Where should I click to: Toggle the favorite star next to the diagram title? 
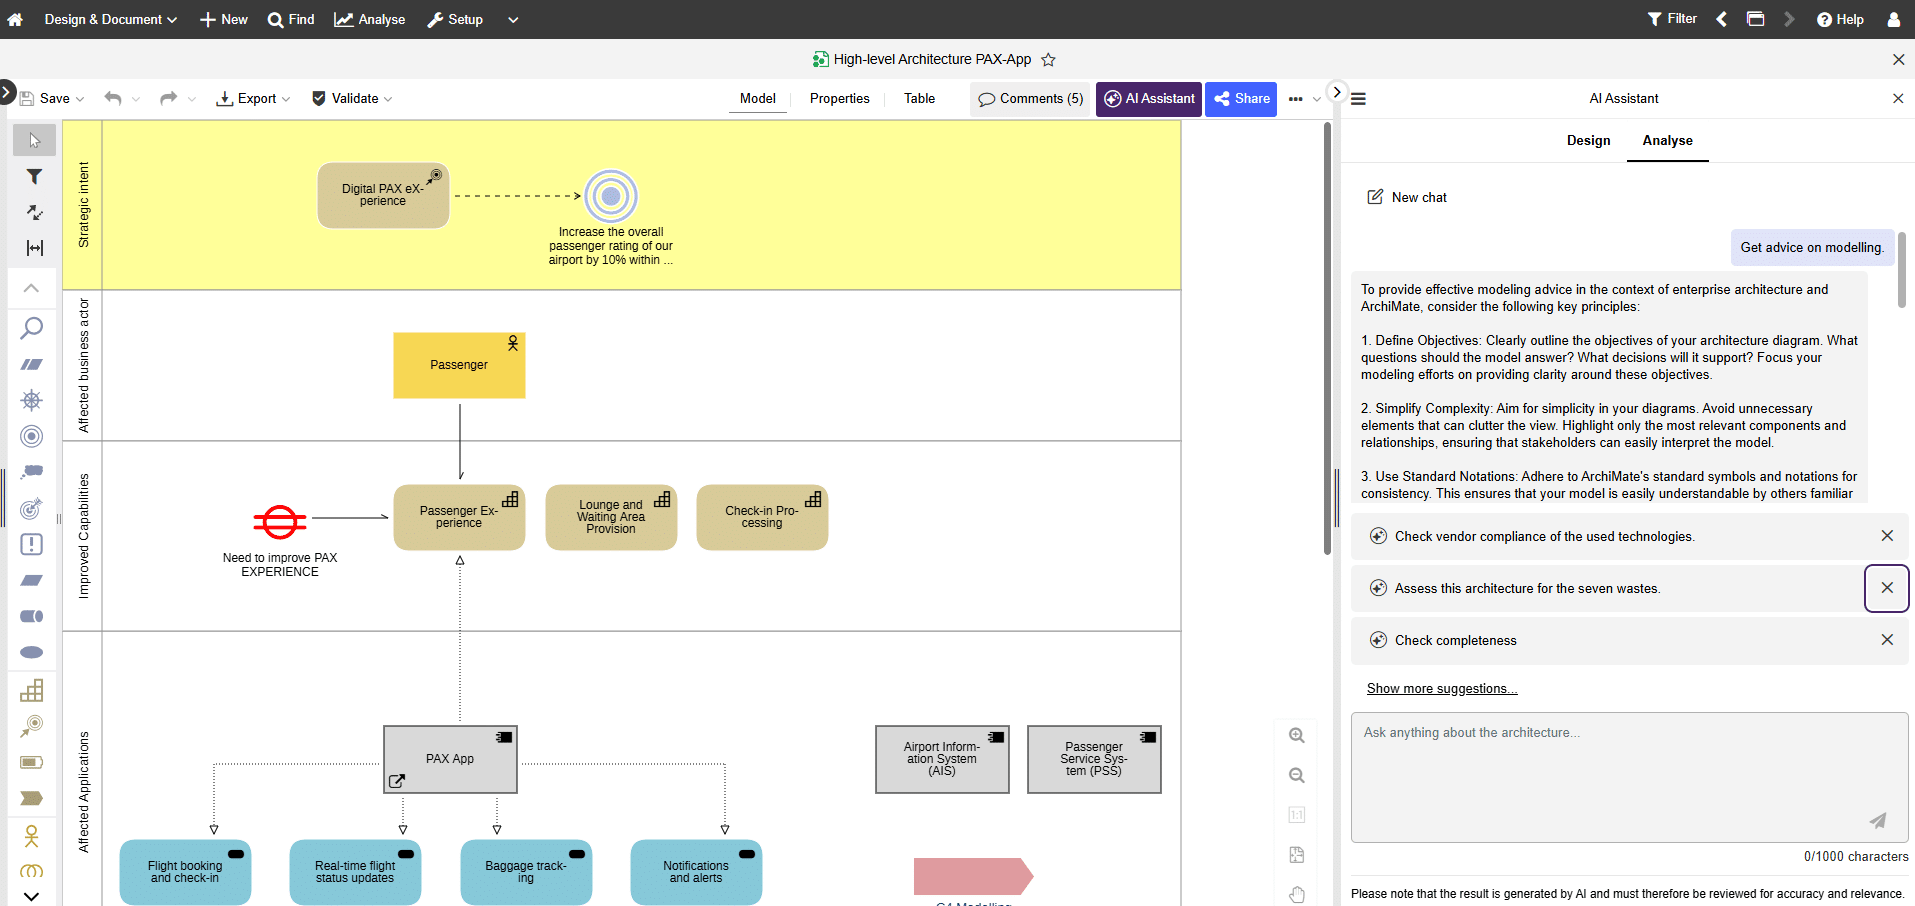1048,60
